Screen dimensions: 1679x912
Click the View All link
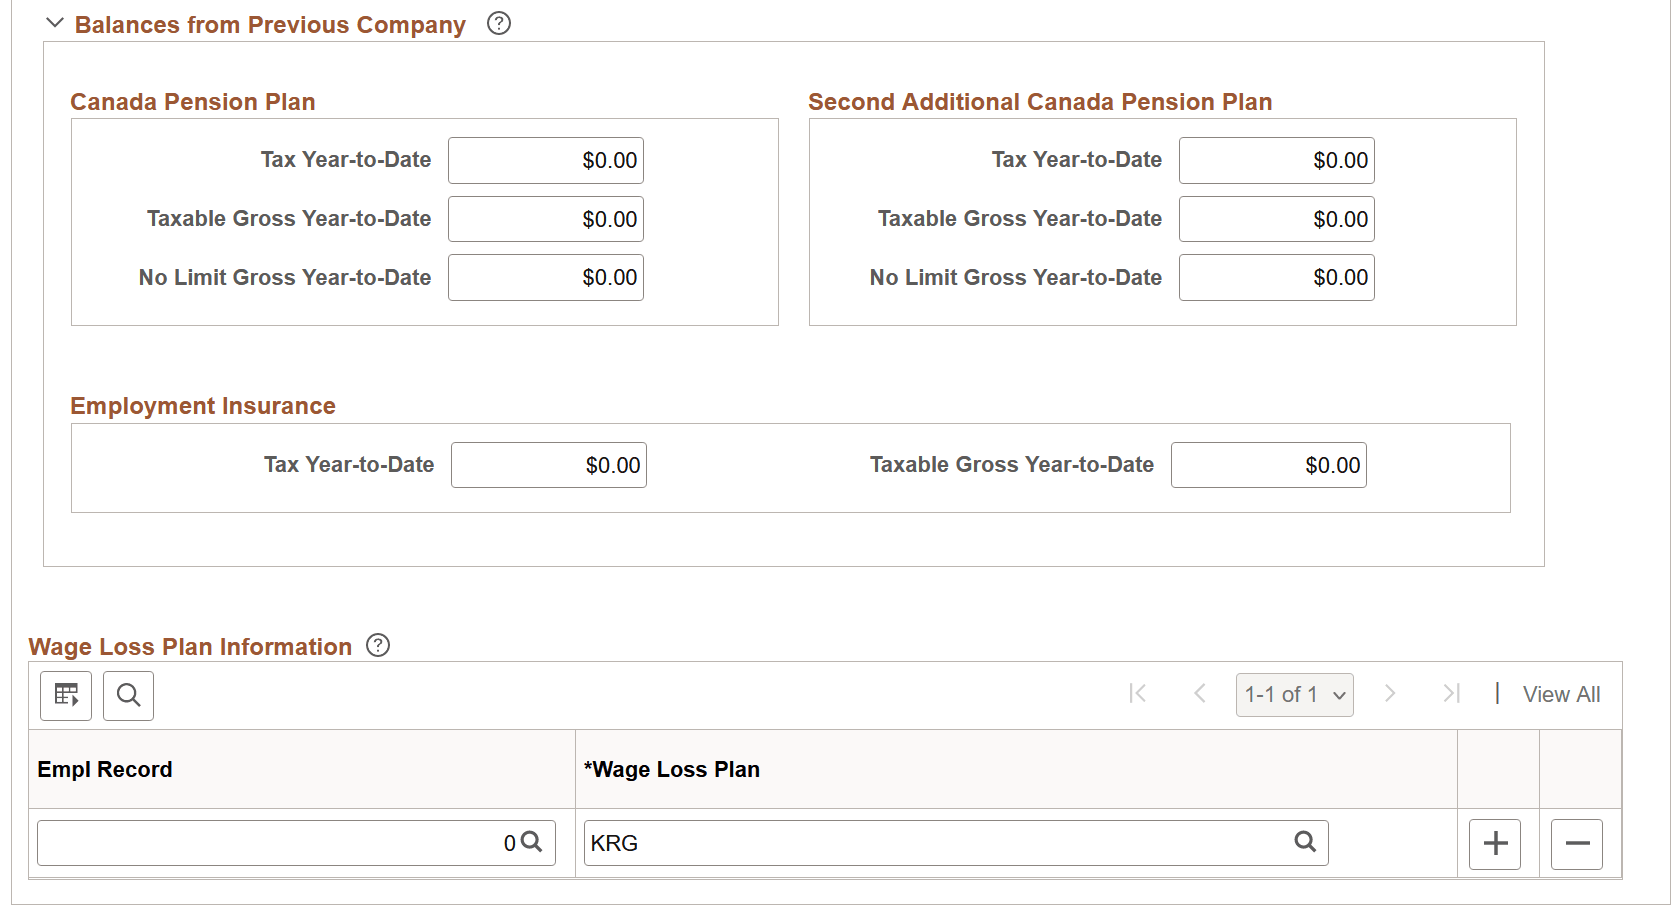click(x=1561, y=694)
